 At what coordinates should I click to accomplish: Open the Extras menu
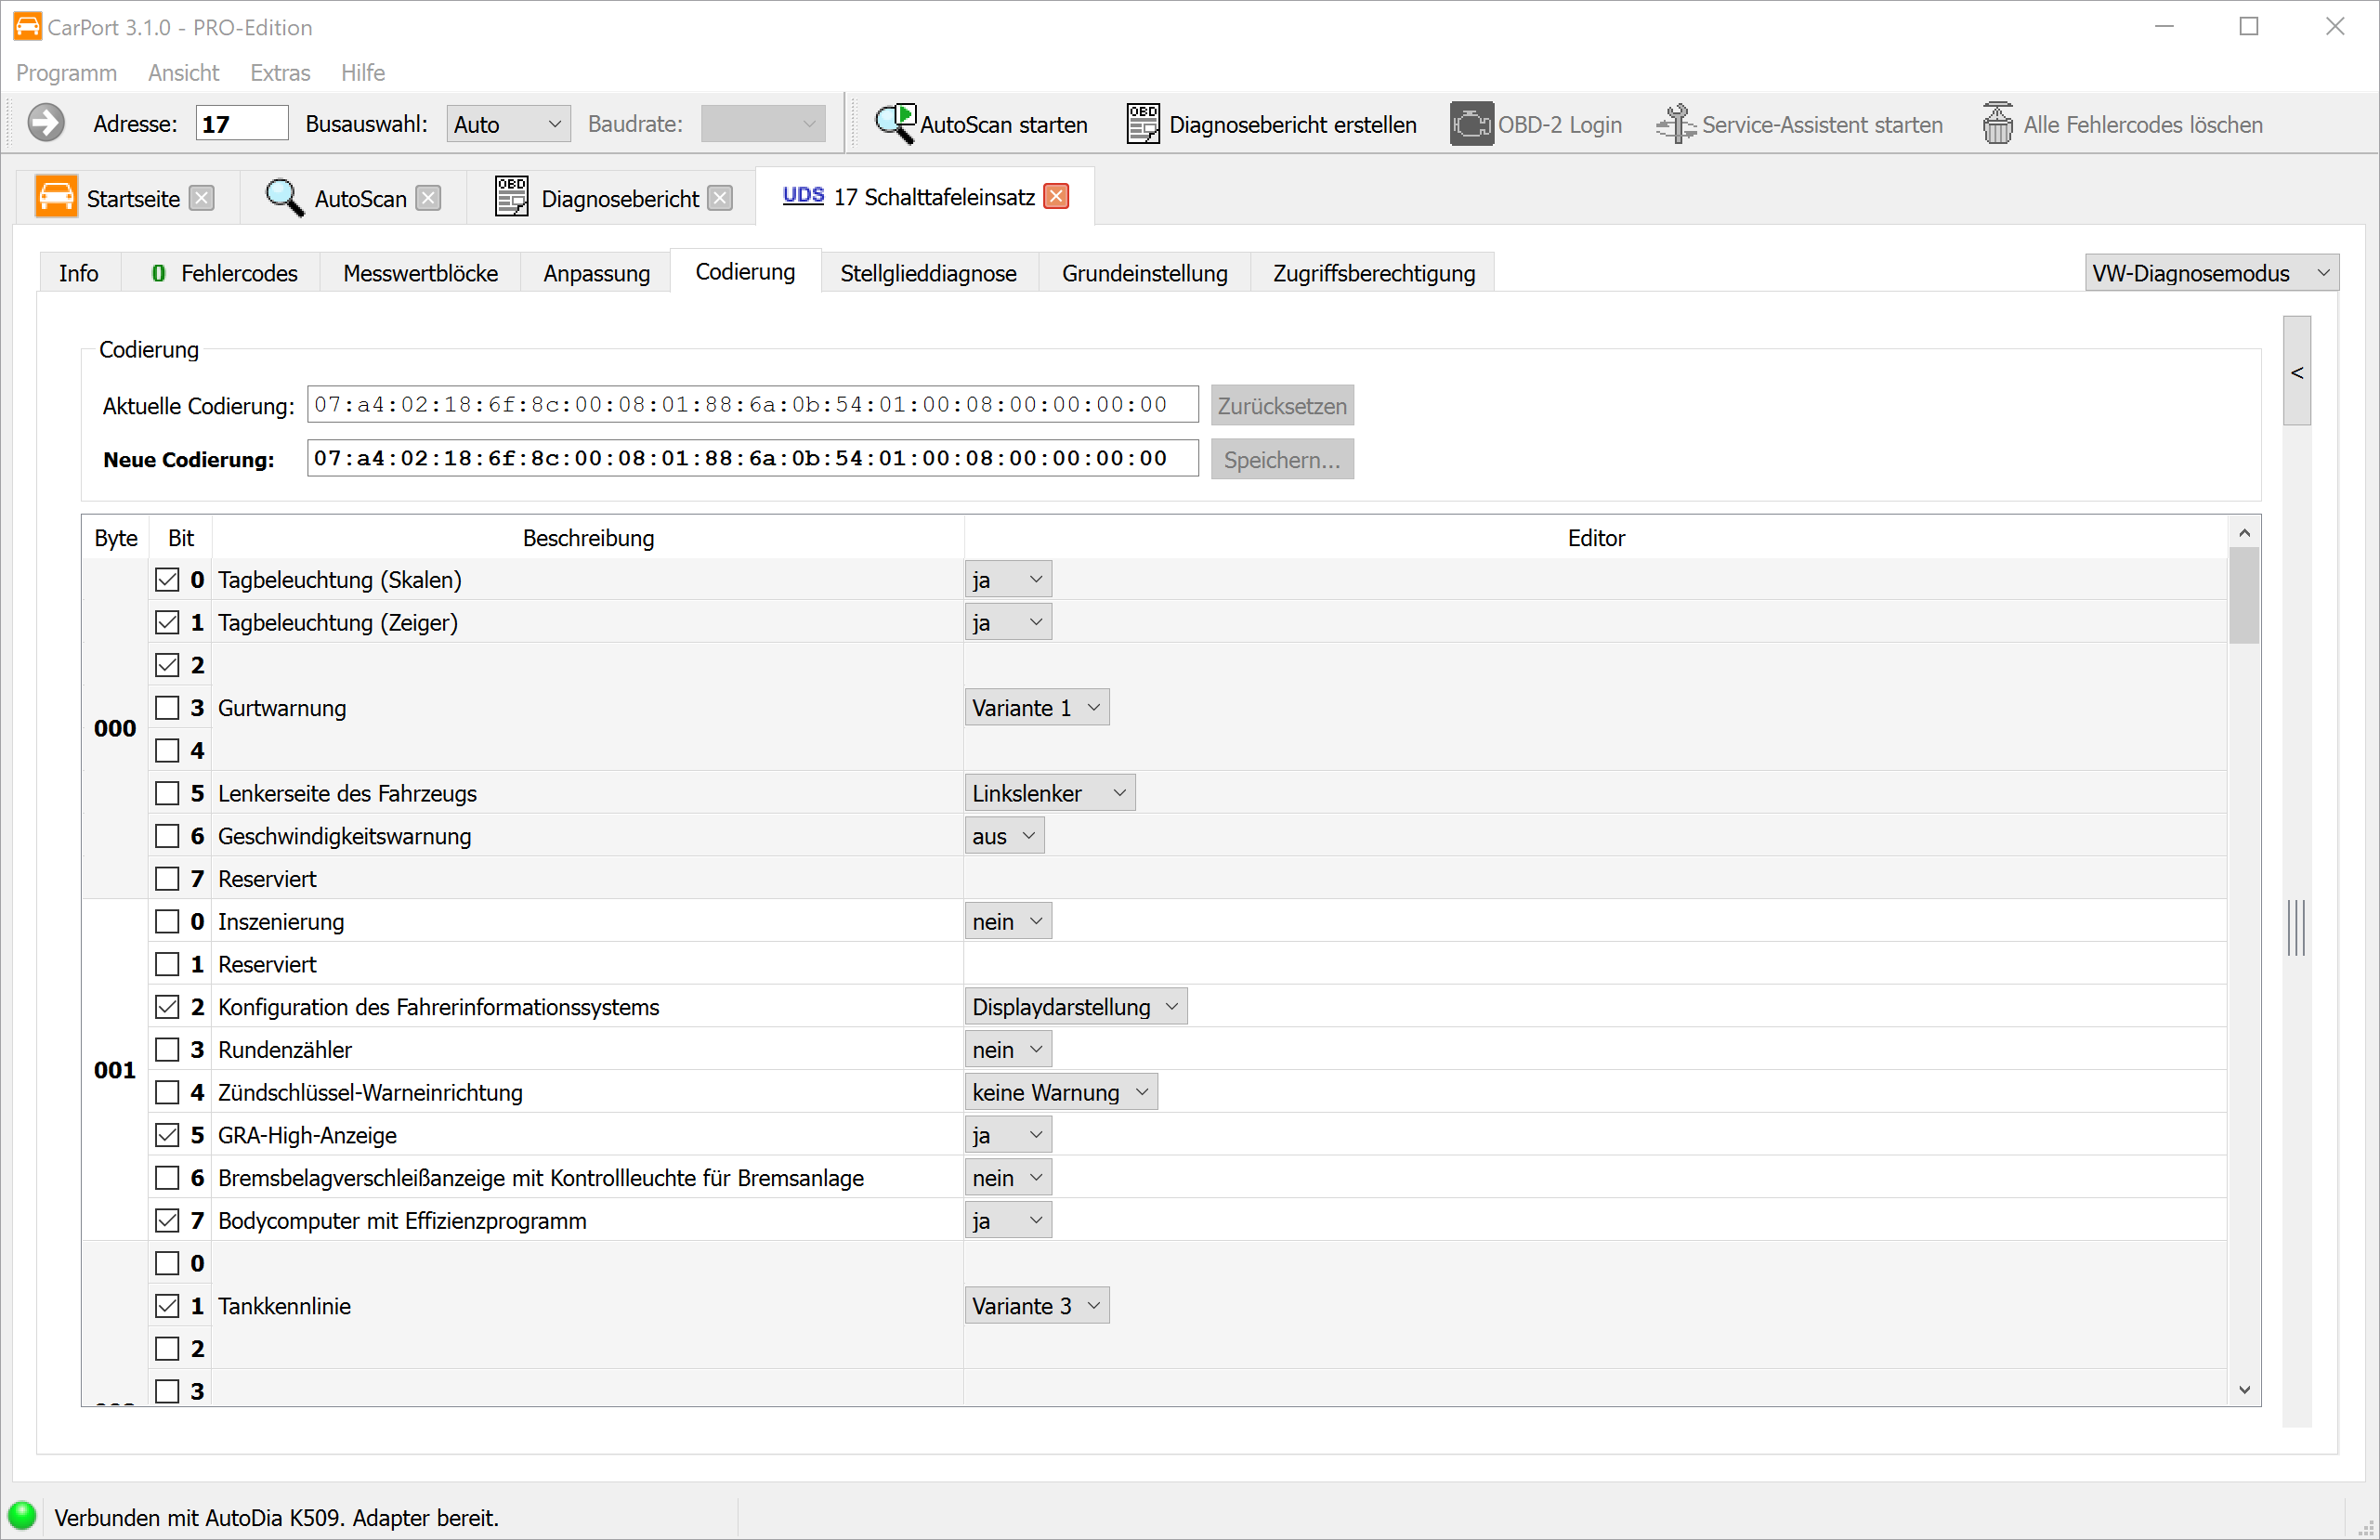tap(280, 73)
